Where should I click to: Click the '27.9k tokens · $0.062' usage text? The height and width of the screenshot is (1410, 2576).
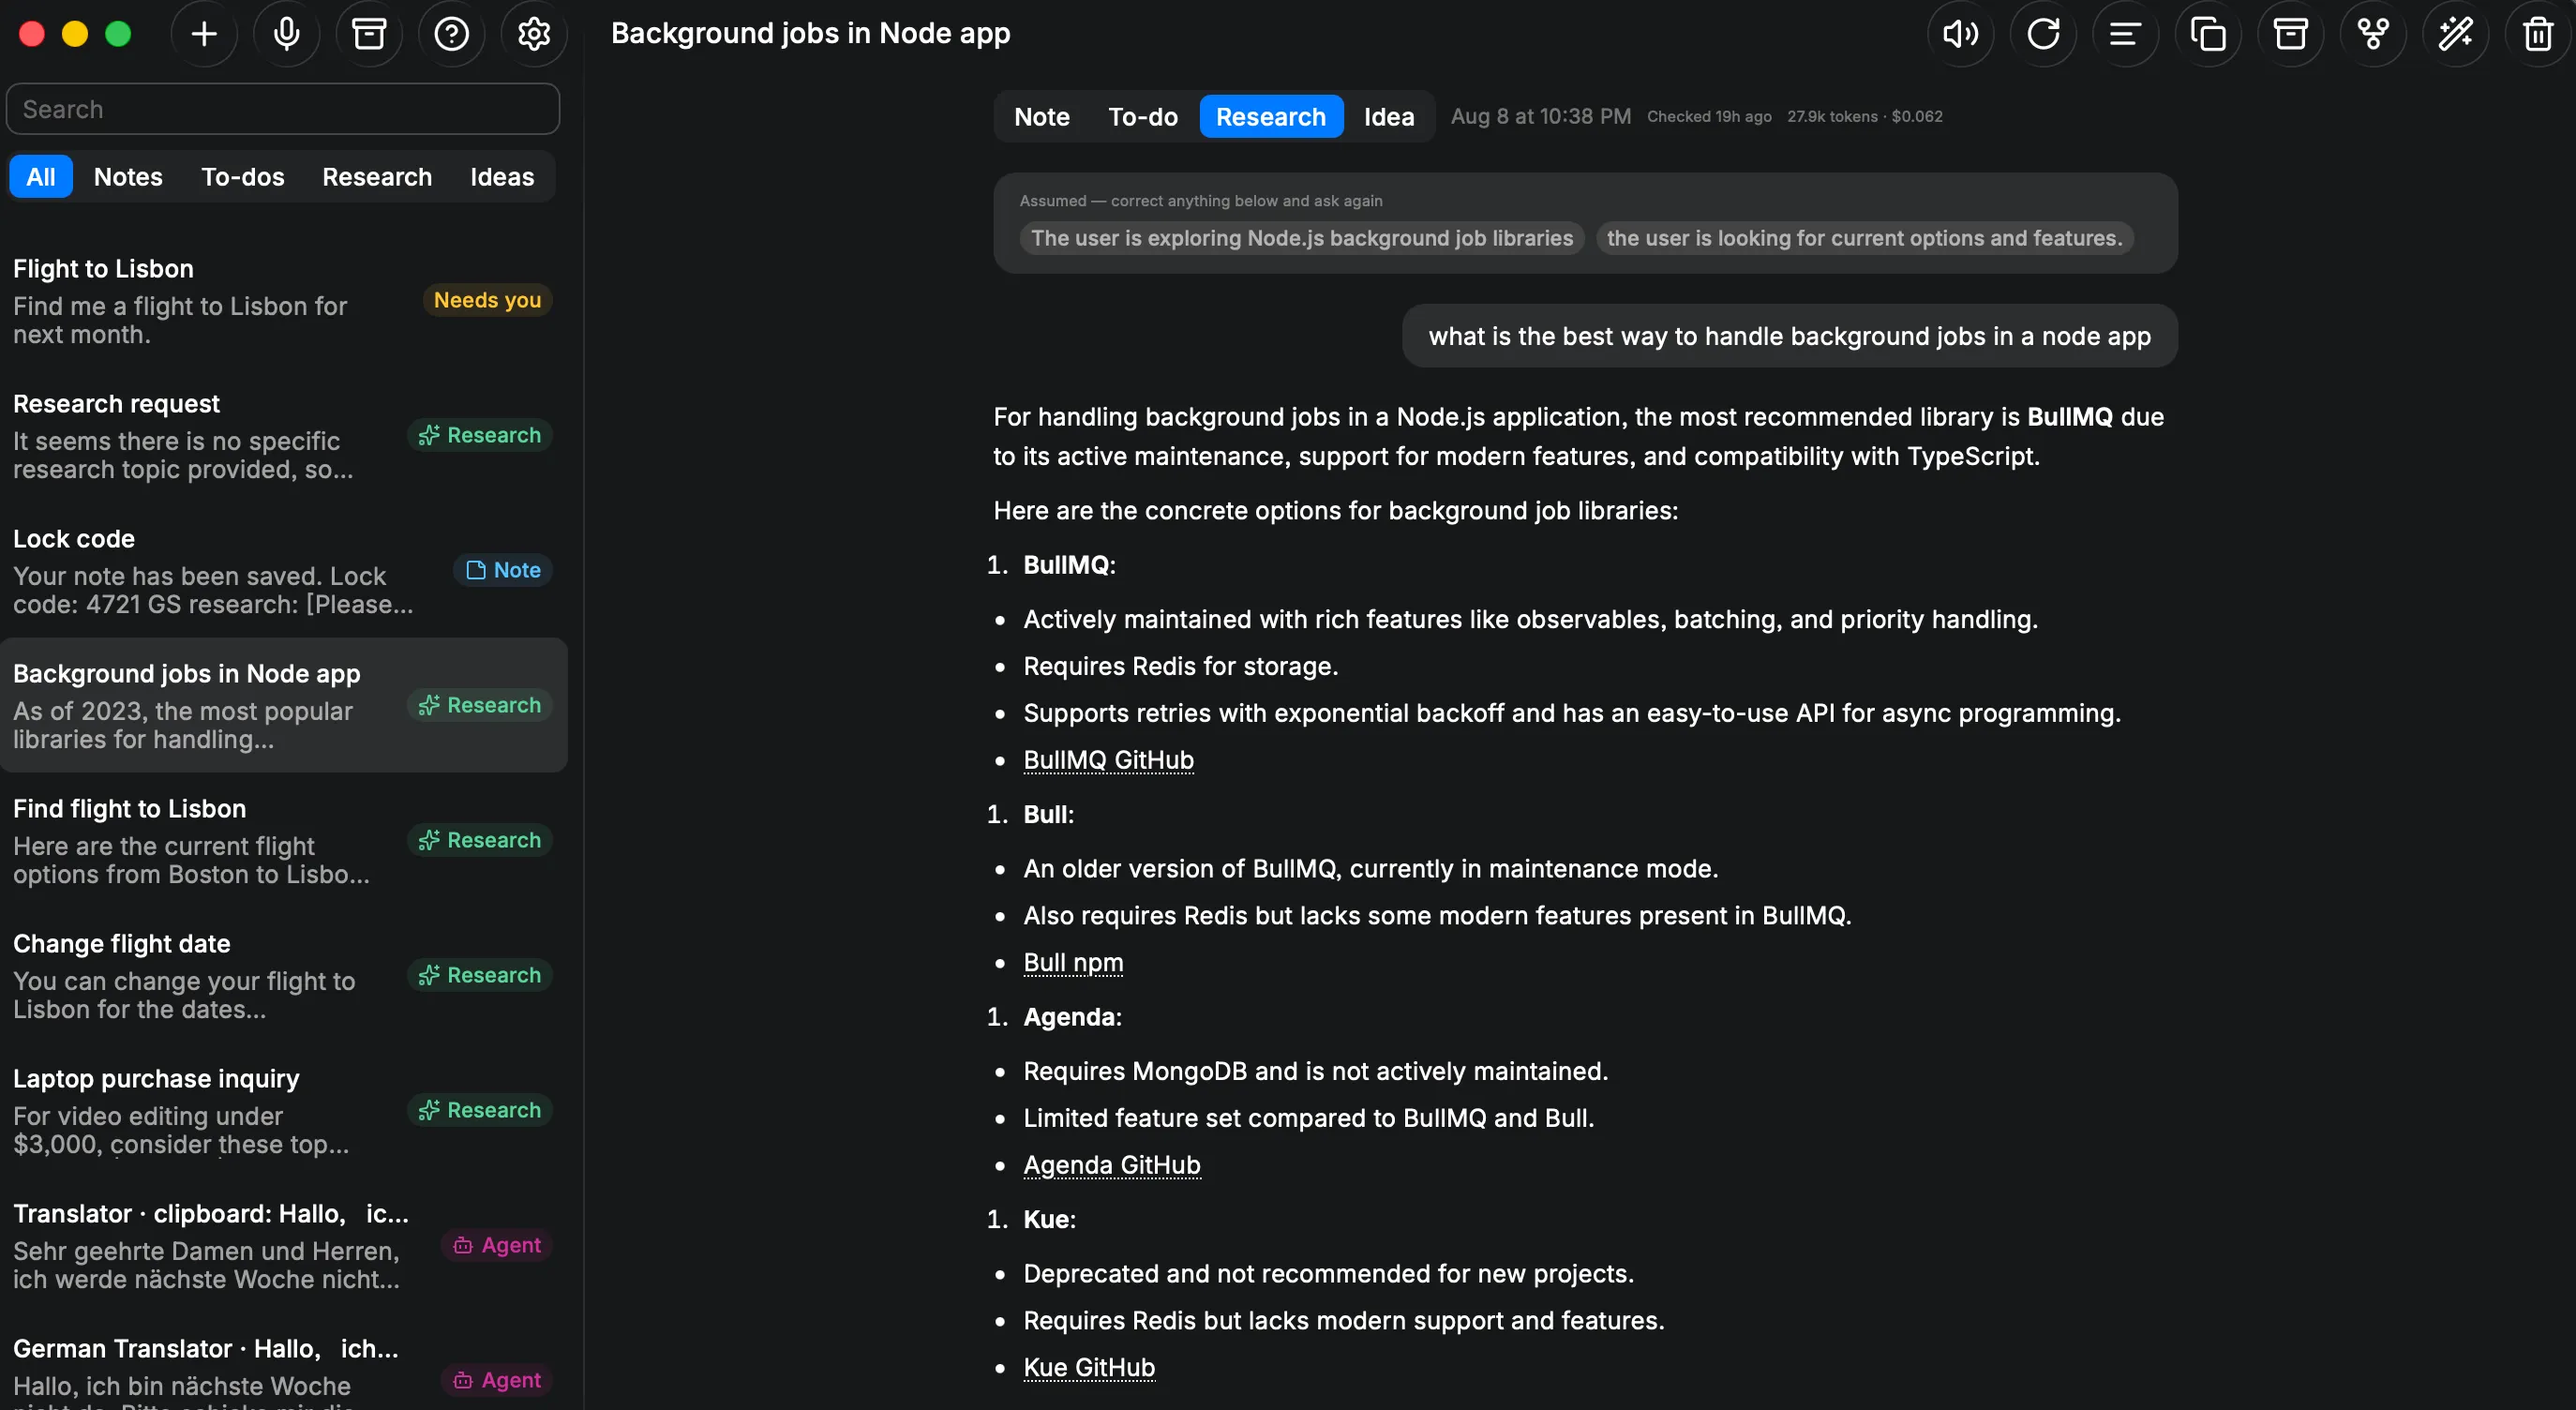pyautogui.click(x=1865, y=117)
